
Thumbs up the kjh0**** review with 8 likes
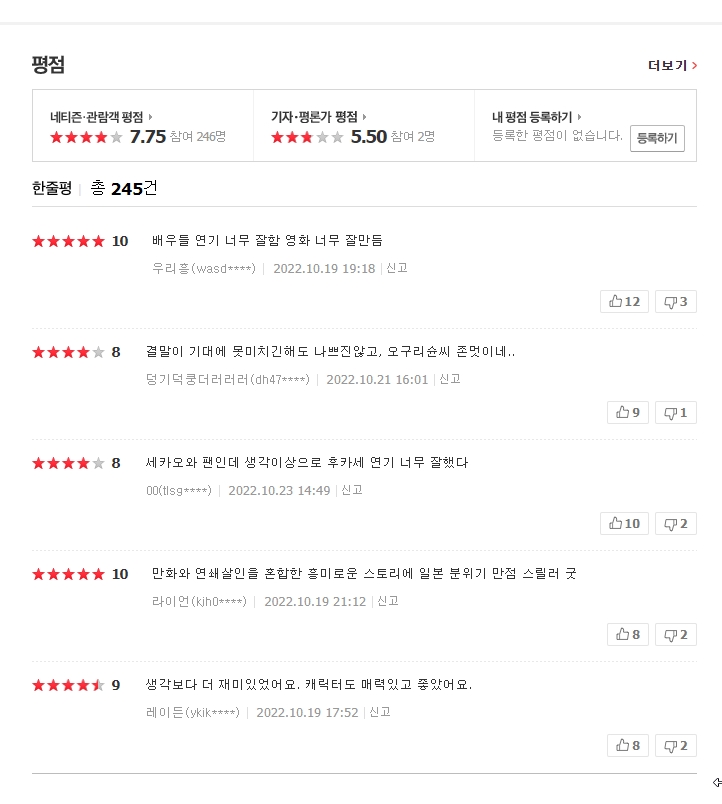coord(628,634)
